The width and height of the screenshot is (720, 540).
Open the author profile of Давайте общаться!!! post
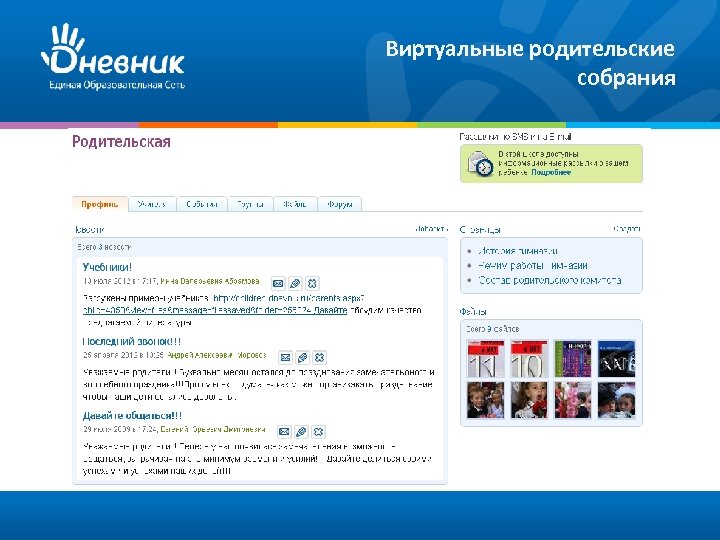coord(213,429)
